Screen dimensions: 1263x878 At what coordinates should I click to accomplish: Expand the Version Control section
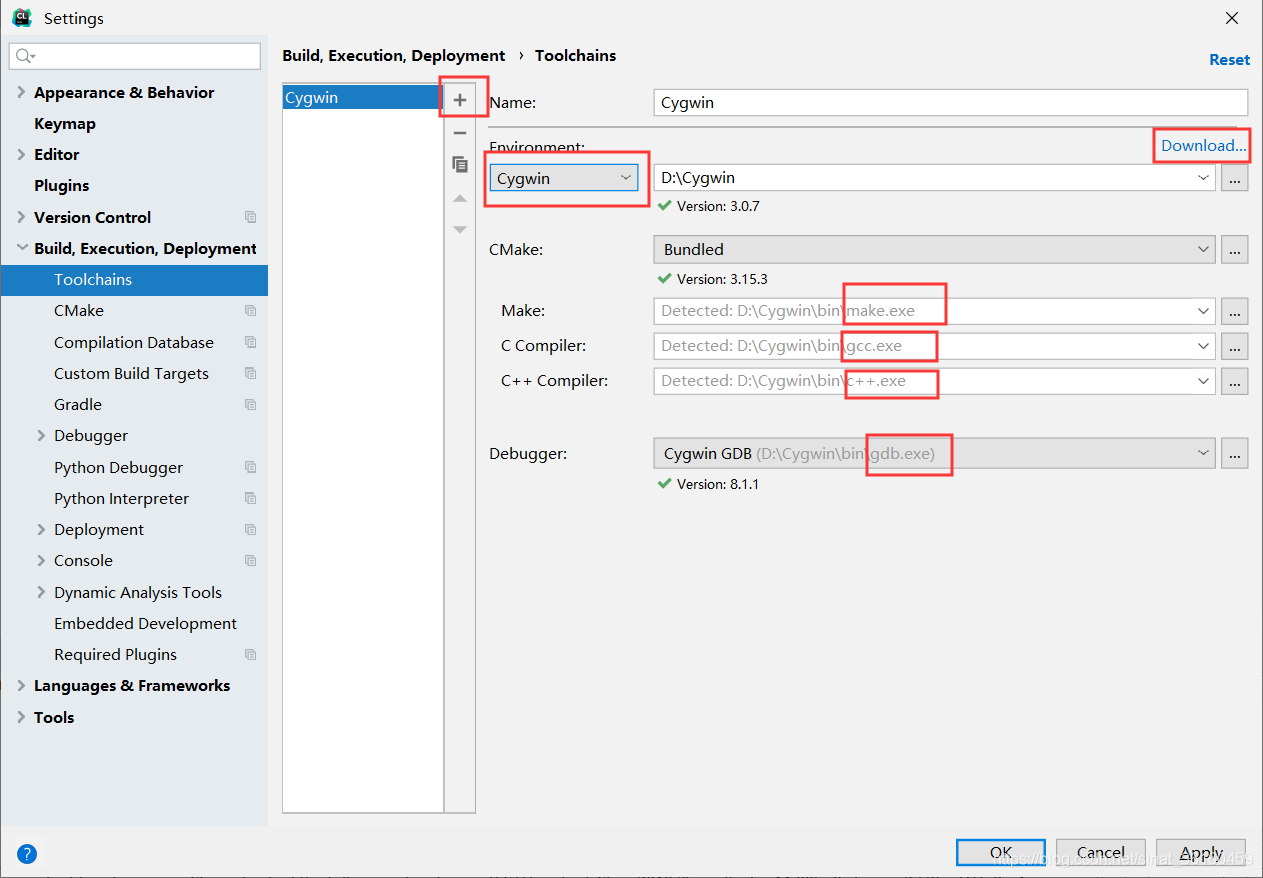pyautogui.click(x=21, y=217)
